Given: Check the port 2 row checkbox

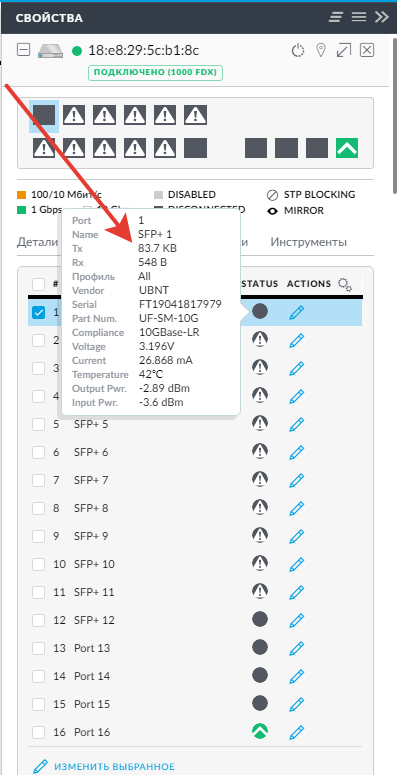Looking at the screenshot, I should tap(39, 340).
